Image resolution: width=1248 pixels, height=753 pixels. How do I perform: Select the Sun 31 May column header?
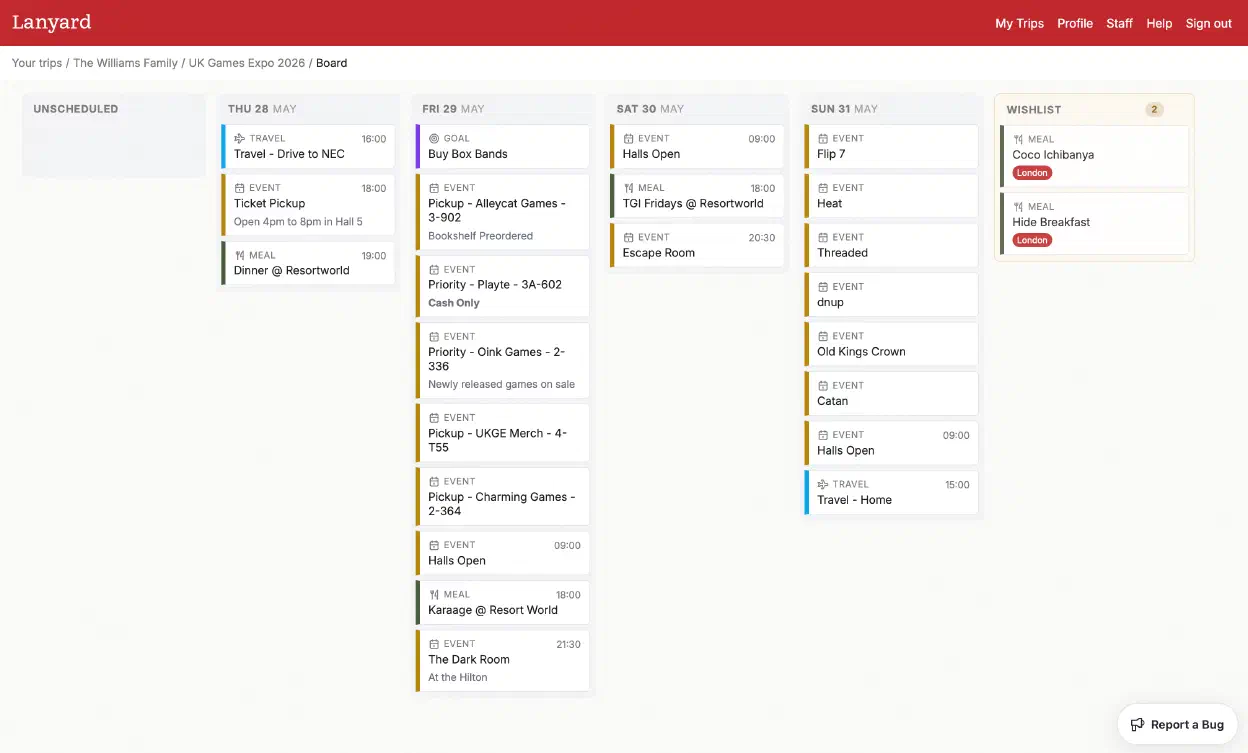click(x=844, y=109)
